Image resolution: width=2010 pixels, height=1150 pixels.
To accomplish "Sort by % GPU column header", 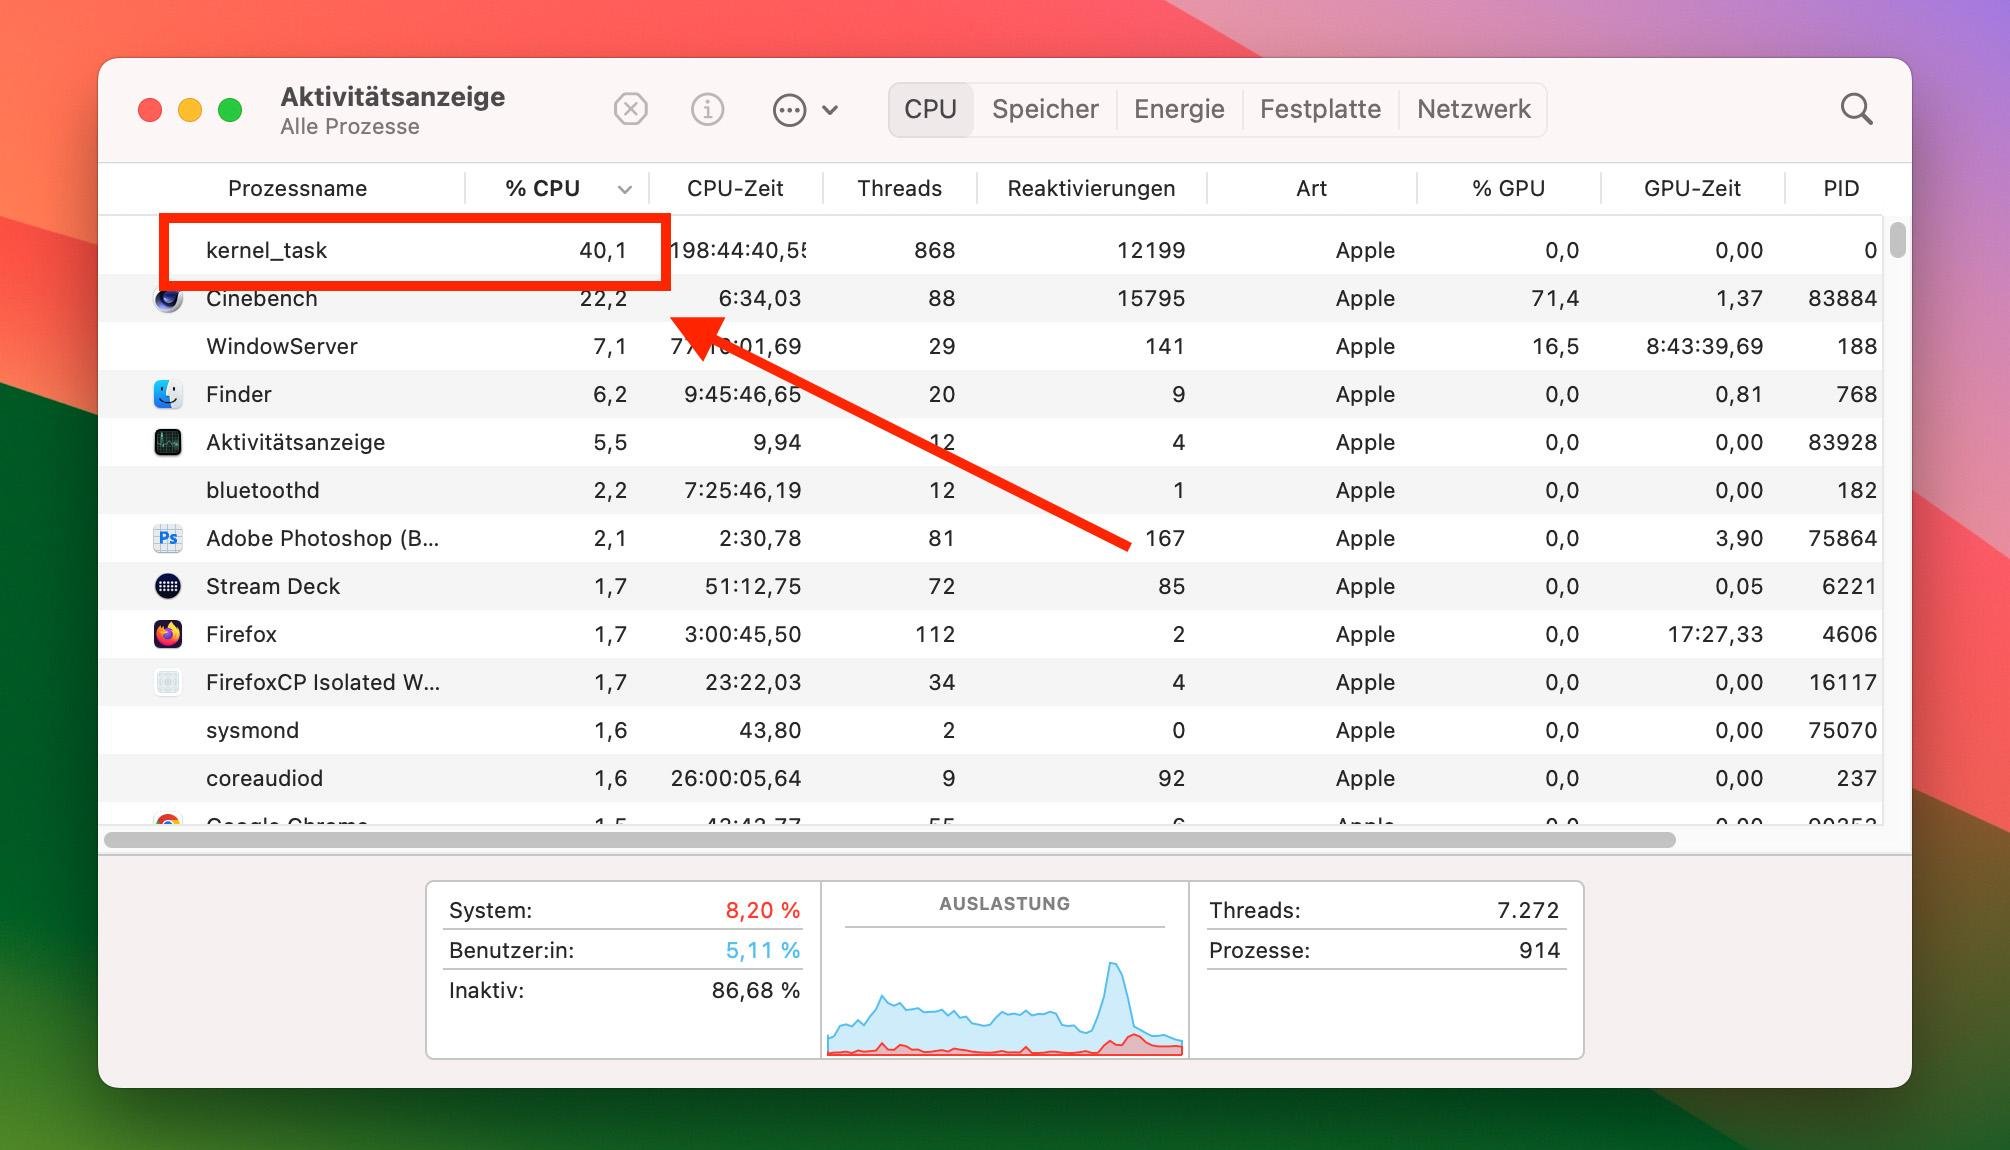I will click(1508, 188).
